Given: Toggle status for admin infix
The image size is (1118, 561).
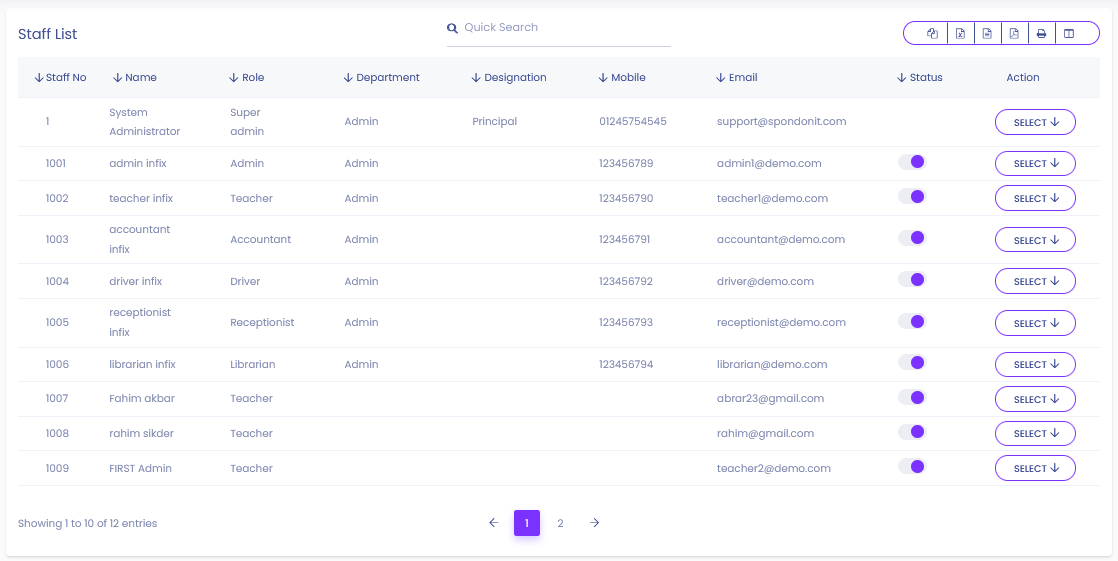Looking at the screenshot, I should pos(912,162).
